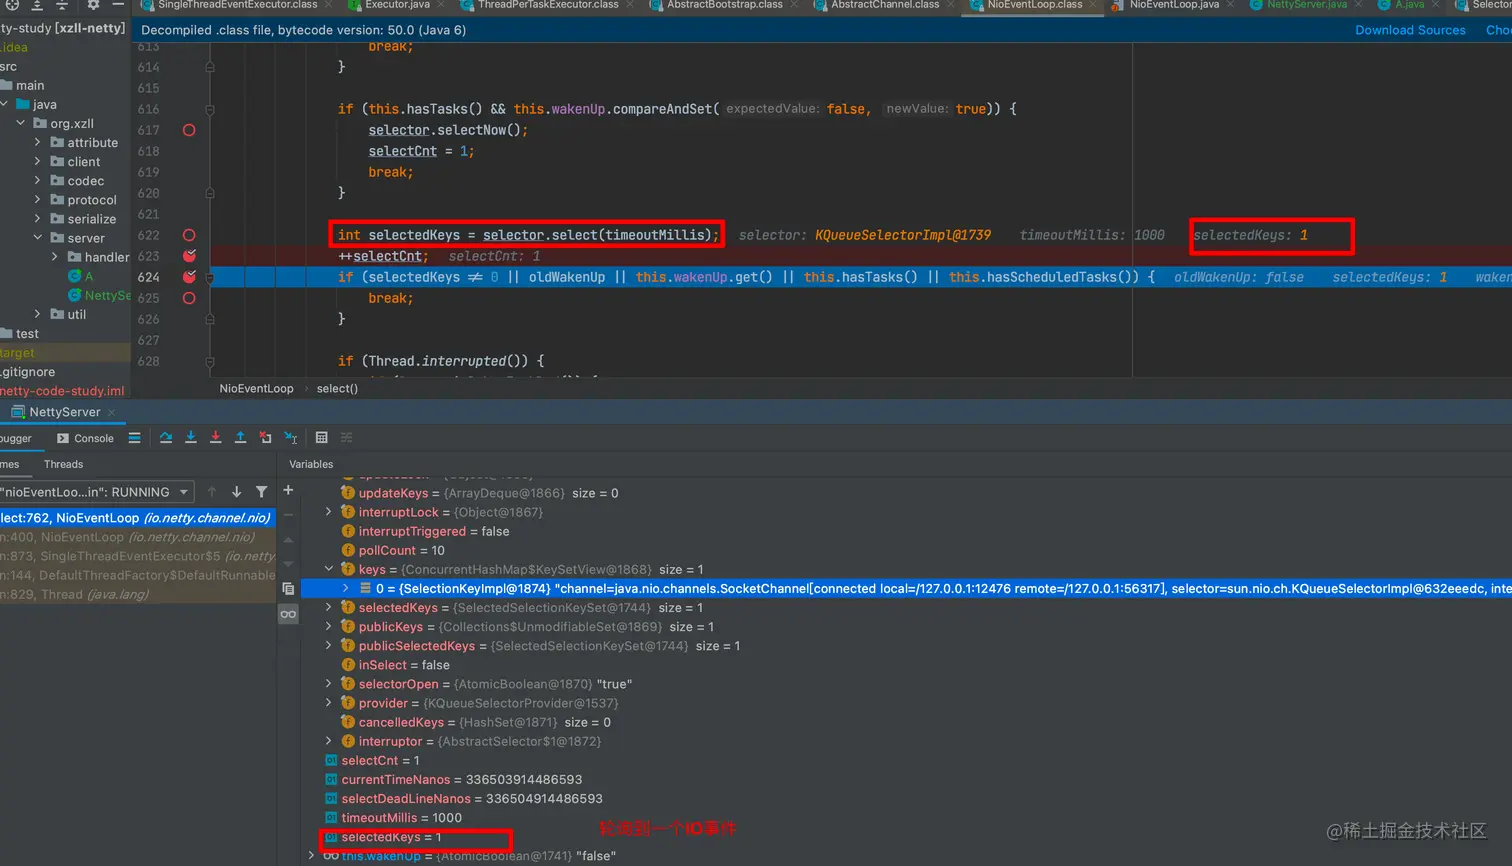Open the project panel settings gear
Screen dimensions: 1512x866
(93, 5)
